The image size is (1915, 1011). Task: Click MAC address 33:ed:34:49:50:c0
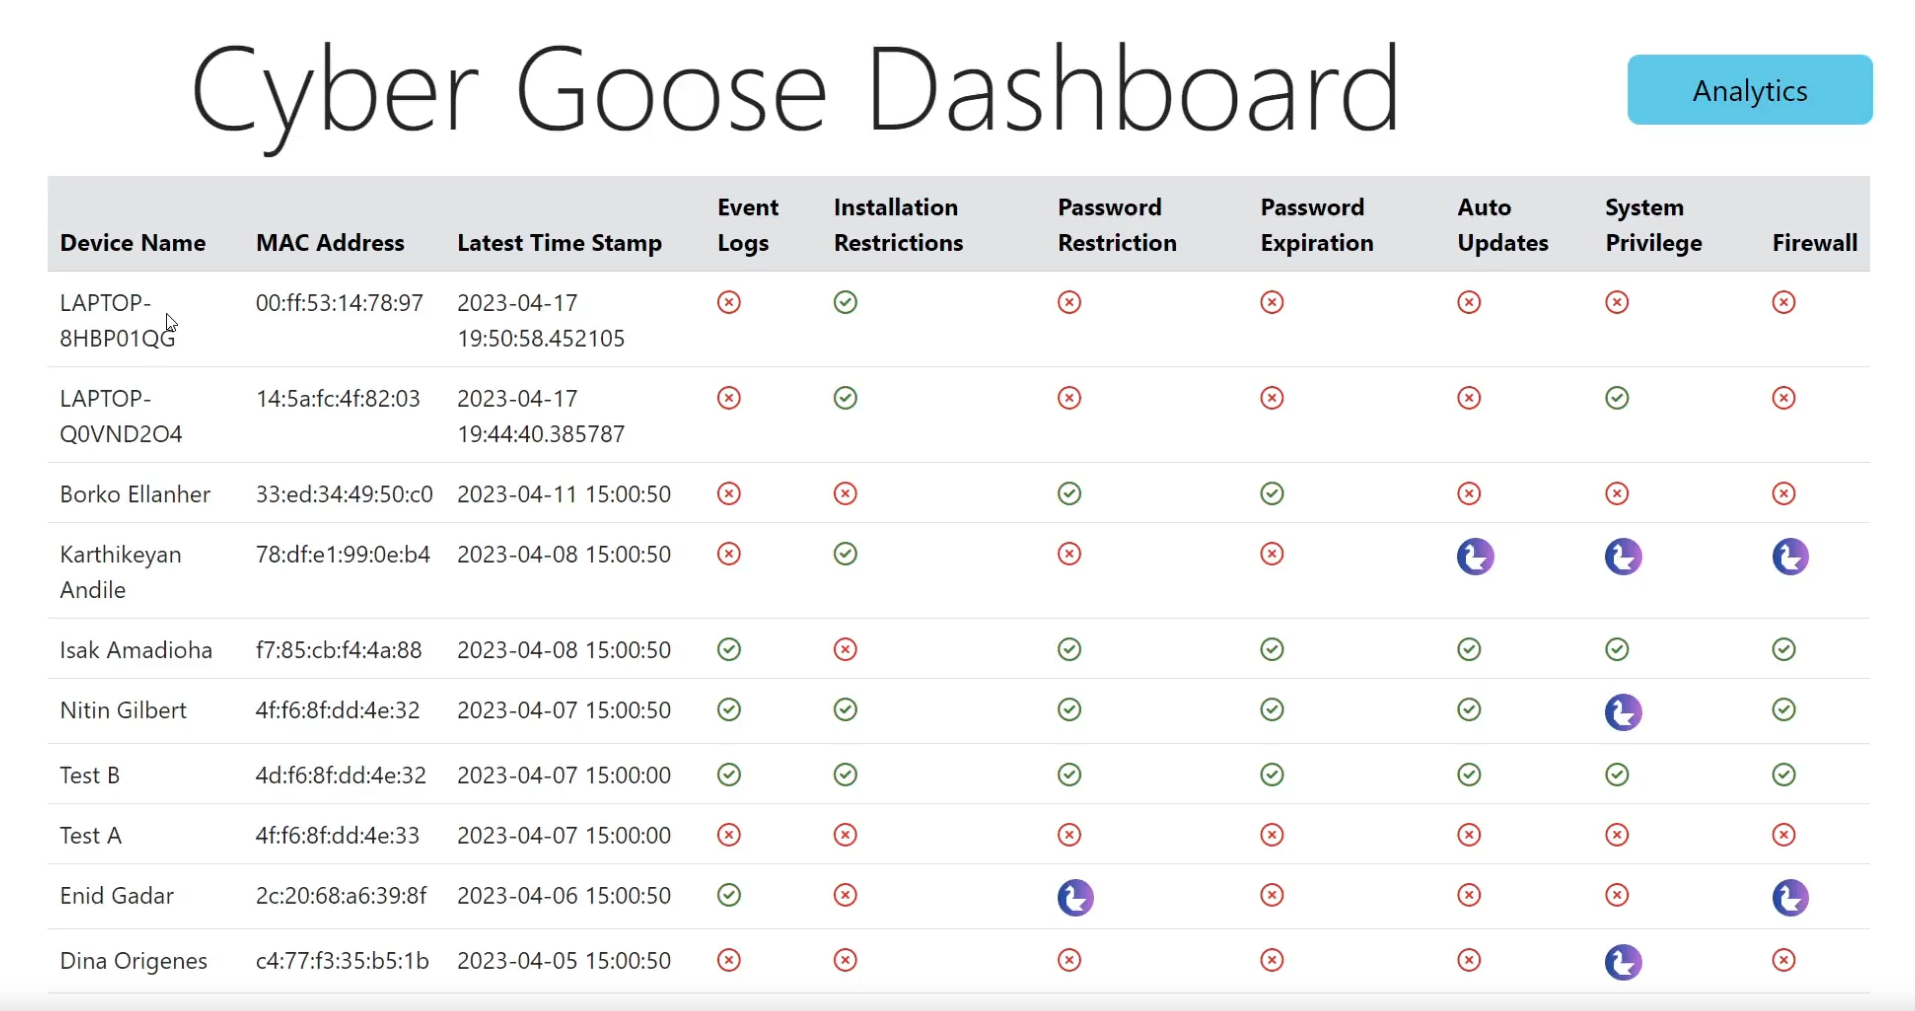pyautogui.click(x=344, y=494)
